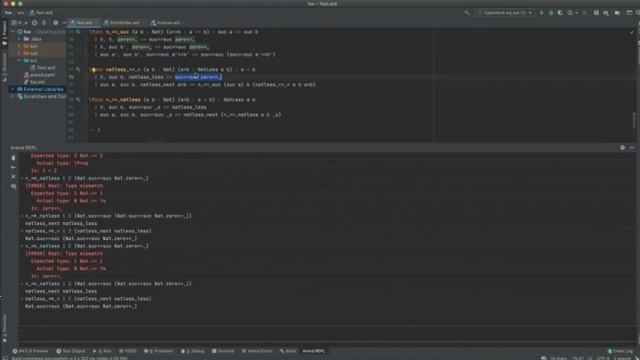The image size is (640, 360).
Task: Start debugging with the bug icon
Action: pyautogui.click(x=551, y=13)
